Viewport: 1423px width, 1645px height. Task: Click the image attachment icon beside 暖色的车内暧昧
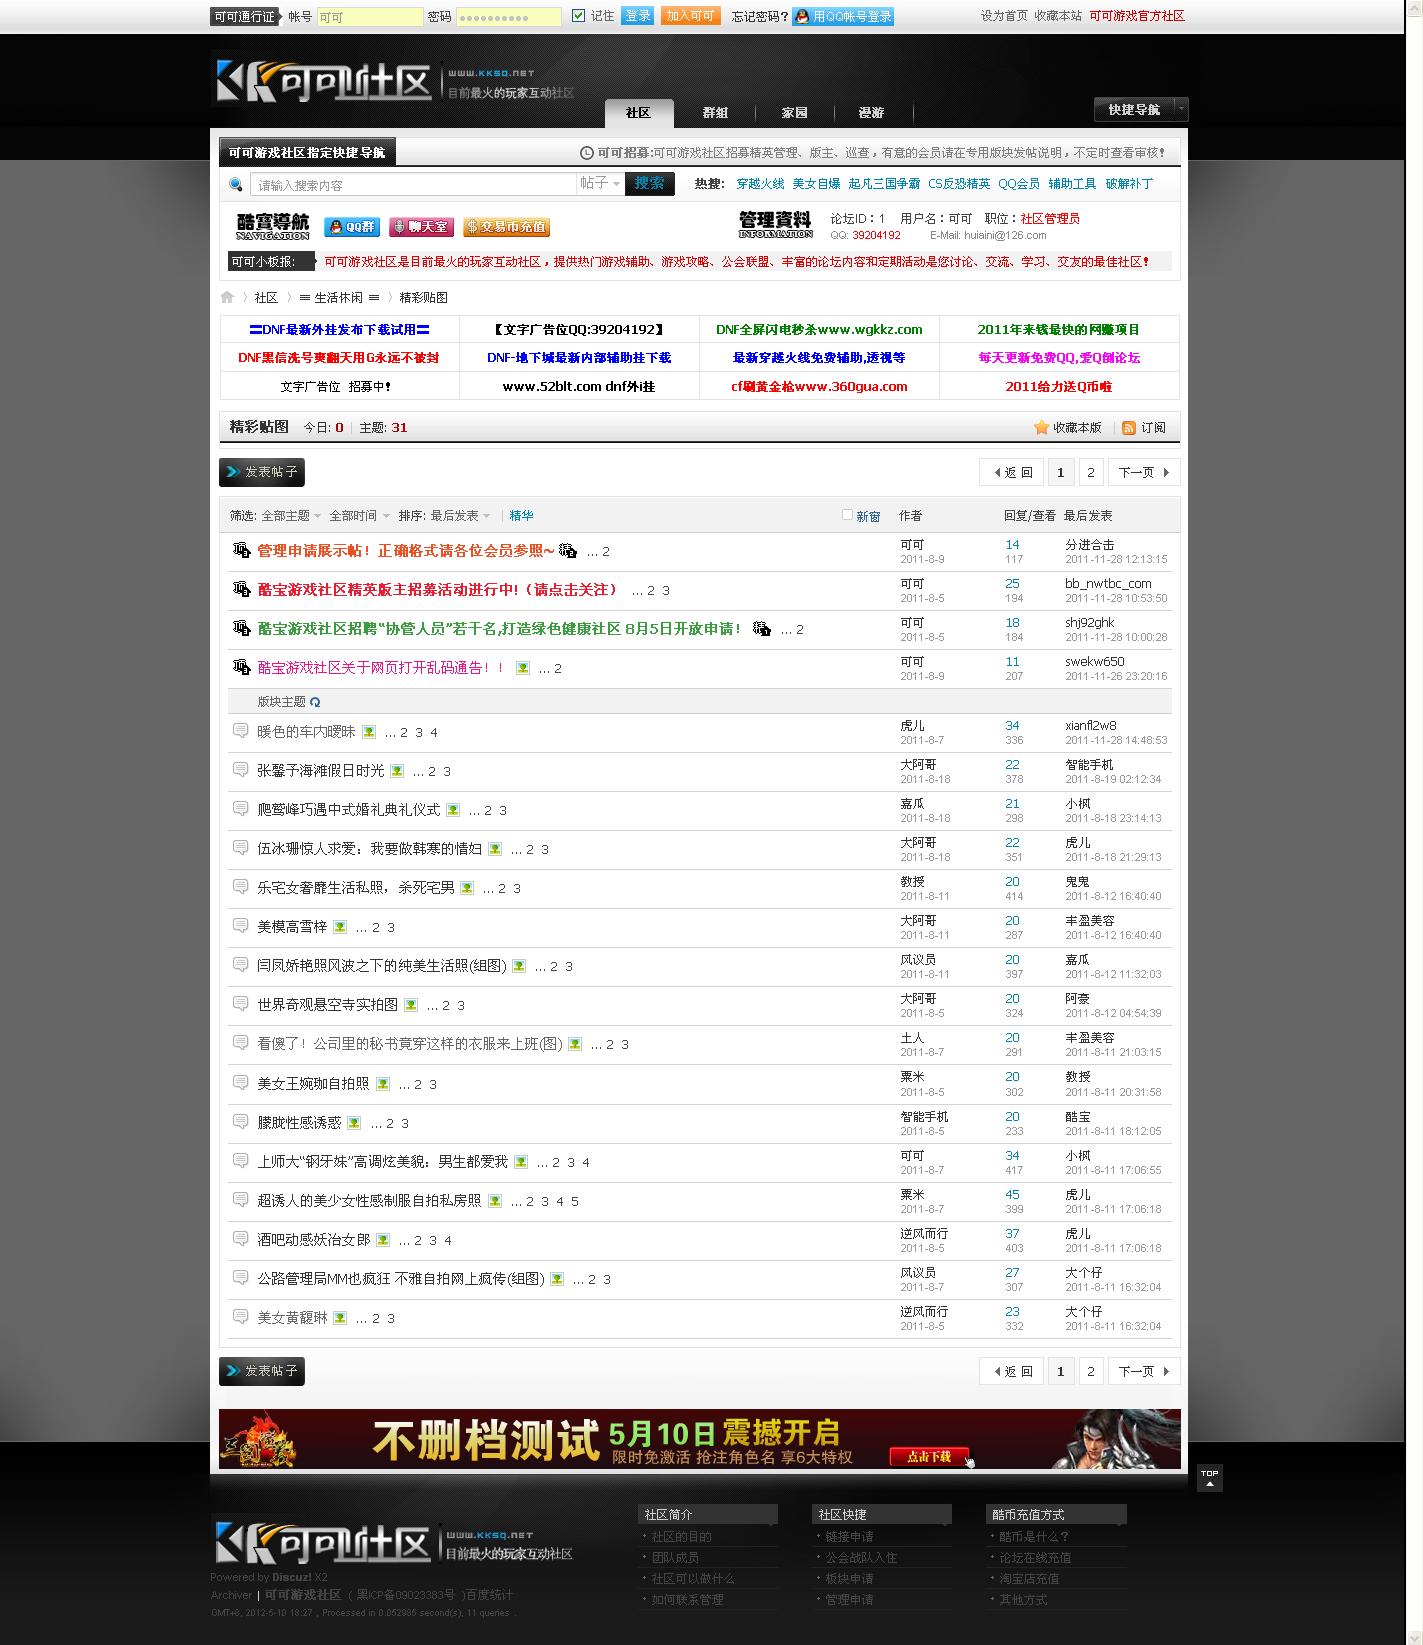pyautogui.click(x=369, y=732)
